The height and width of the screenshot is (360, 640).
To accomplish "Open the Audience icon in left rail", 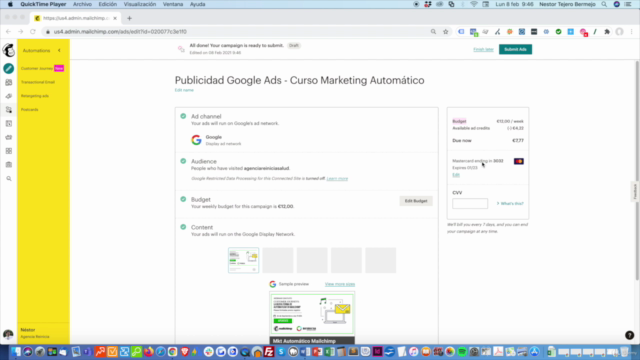I will coord(9,82).
